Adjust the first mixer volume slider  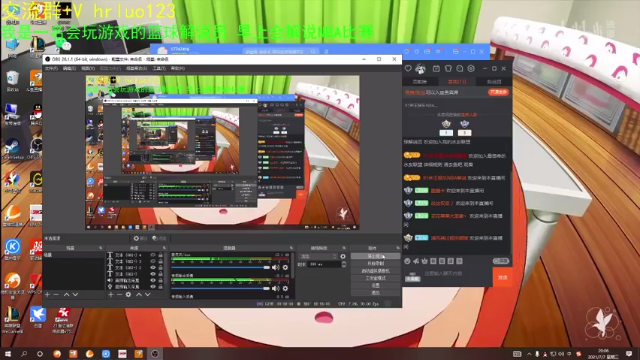221,267
